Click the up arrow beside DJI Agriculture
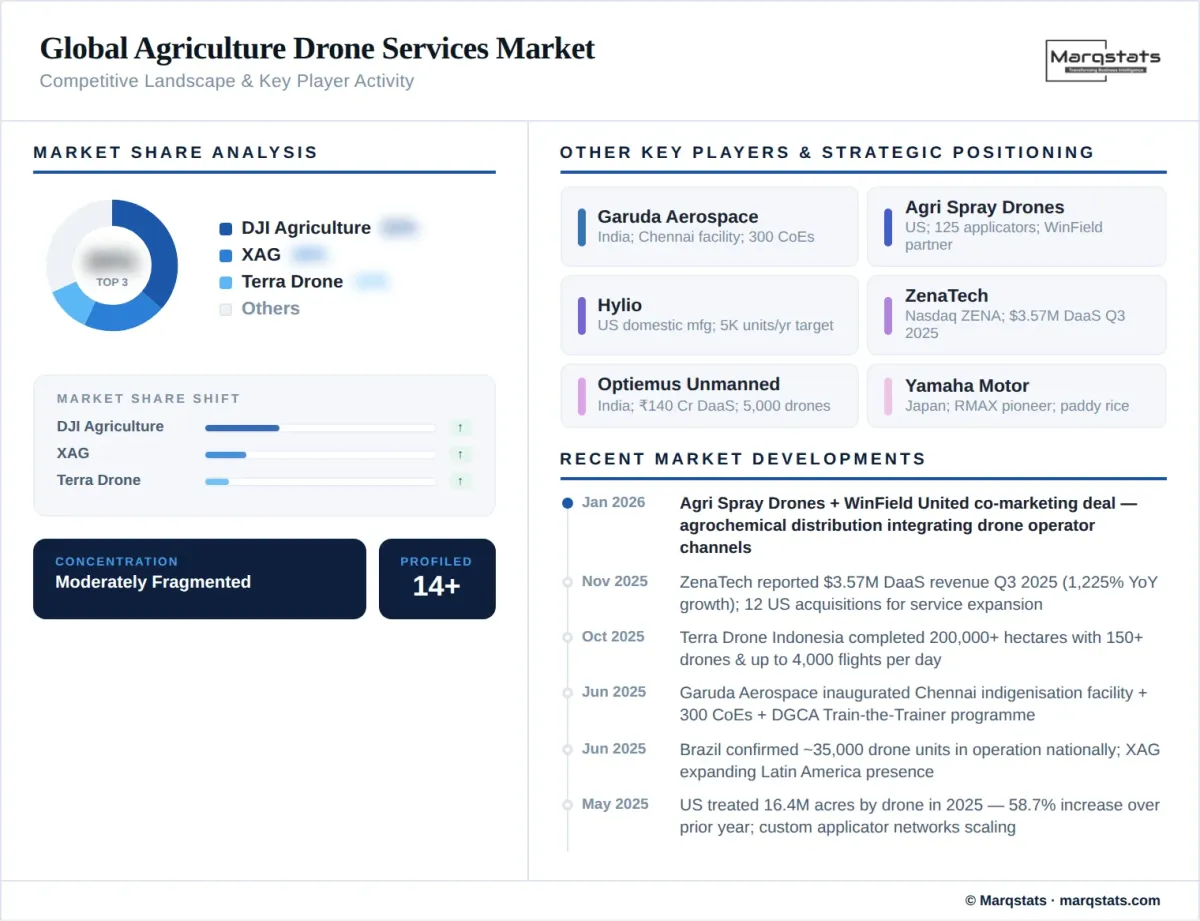This screenshot has width=1200, height=921. [x=460, y=428]
